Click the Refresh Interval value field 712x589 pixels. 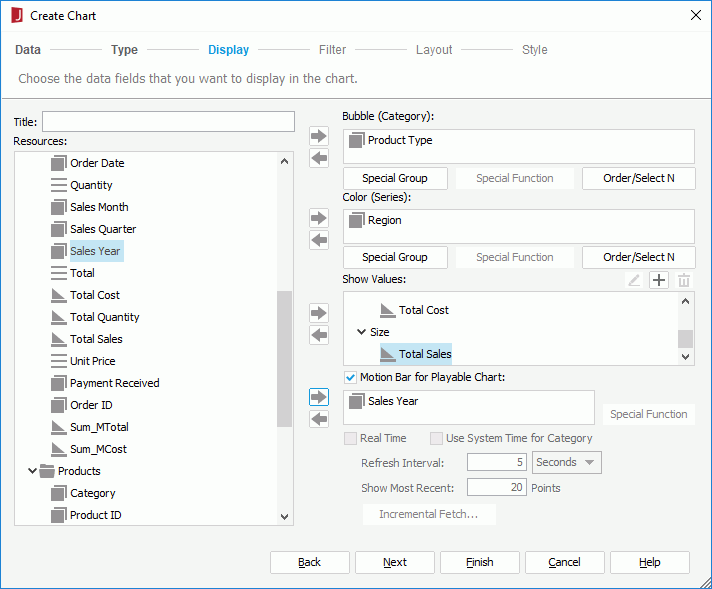point(497,462)
